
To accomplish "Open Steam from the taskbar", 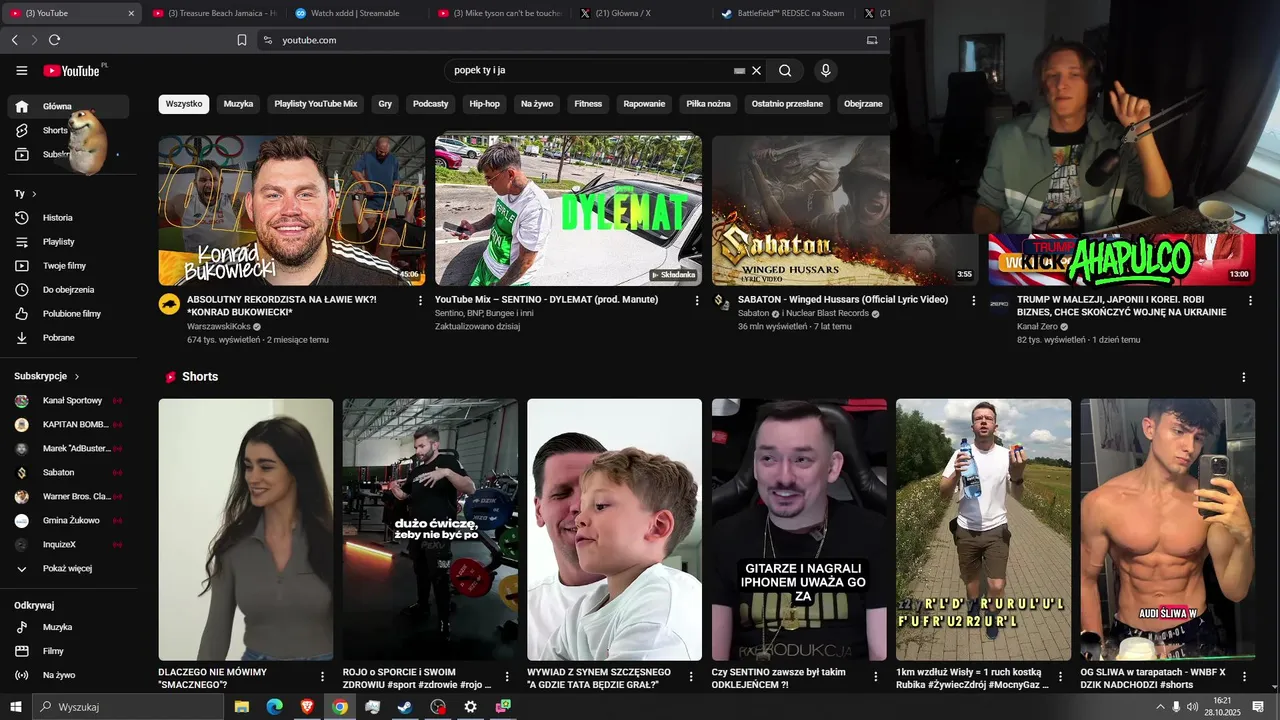I will click(405, 707).
